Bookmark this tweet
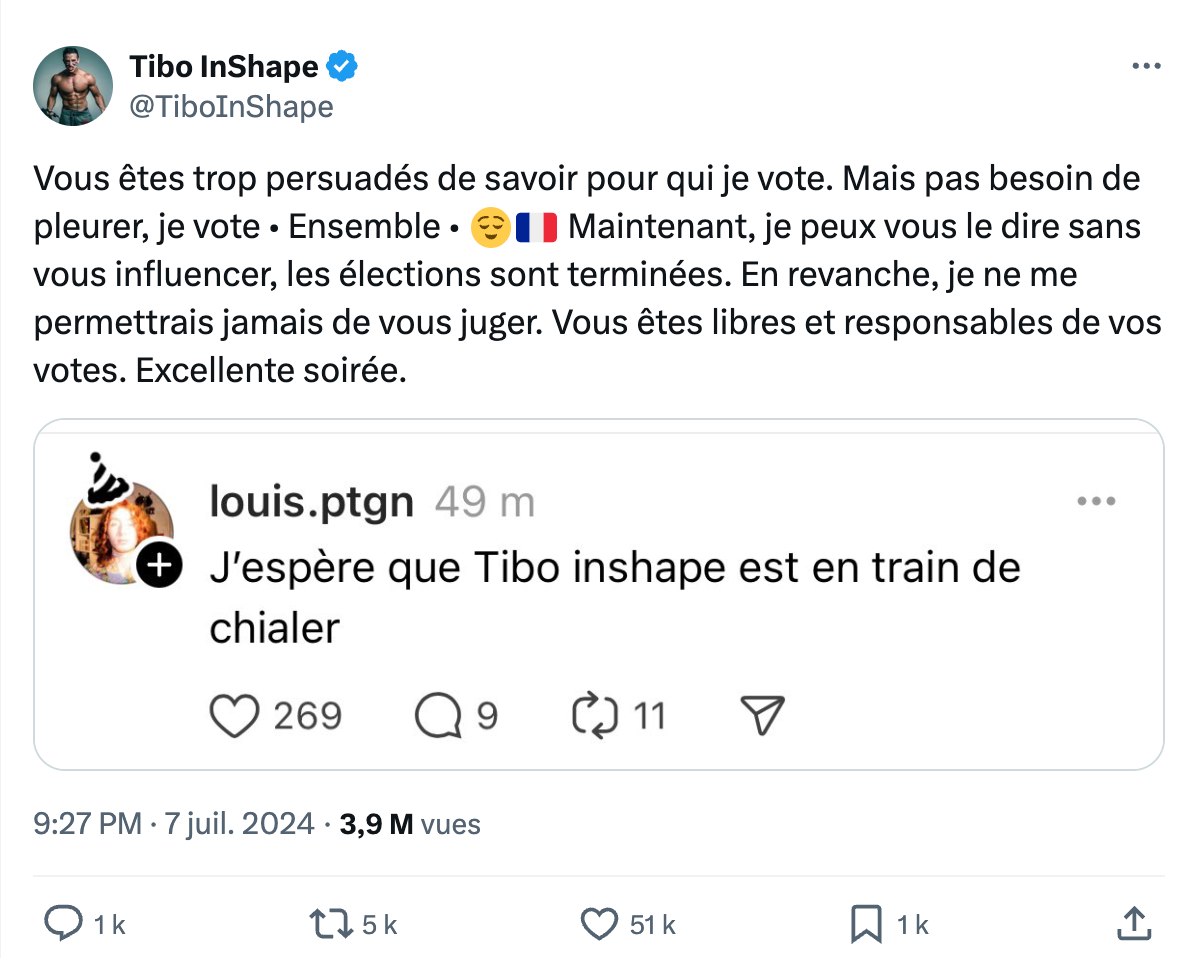 [x=865, y=924]
